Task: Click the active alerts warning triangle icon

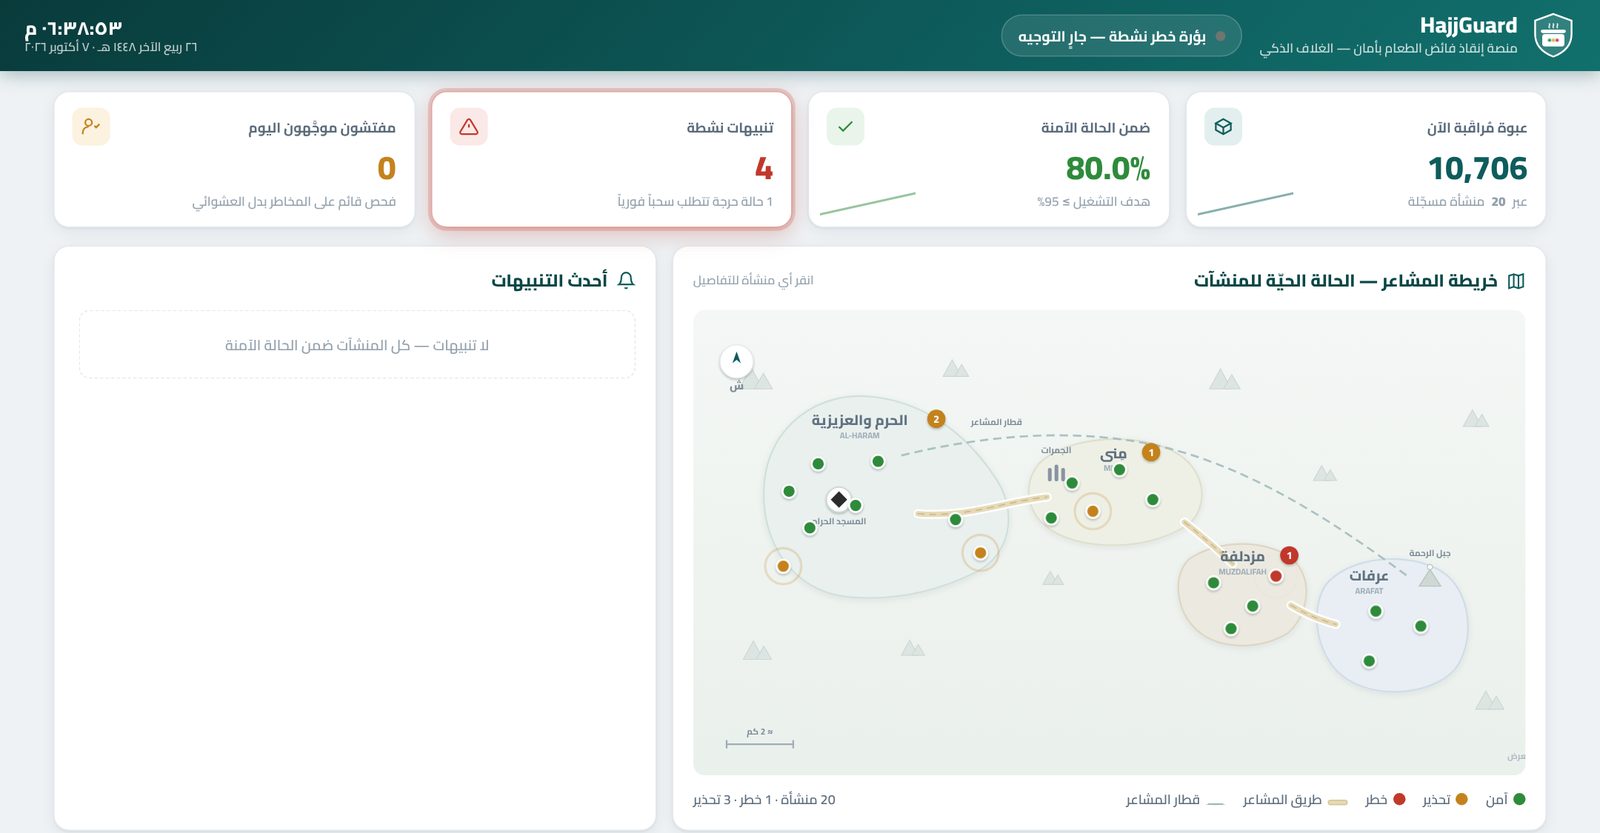Action: [469, 127]
